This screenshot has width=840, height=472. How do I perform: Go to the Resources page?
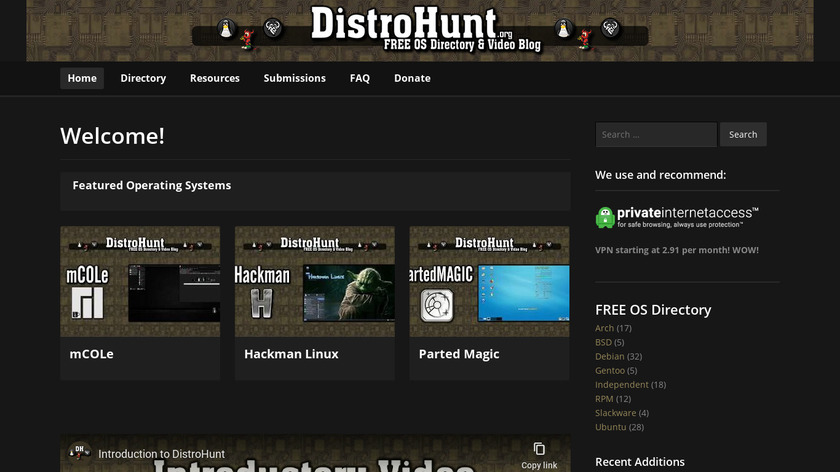214,78
